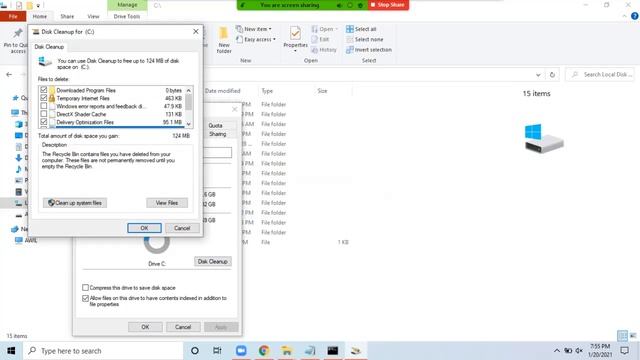Open Cortana circle icon
640x360 pixels.
195,351
